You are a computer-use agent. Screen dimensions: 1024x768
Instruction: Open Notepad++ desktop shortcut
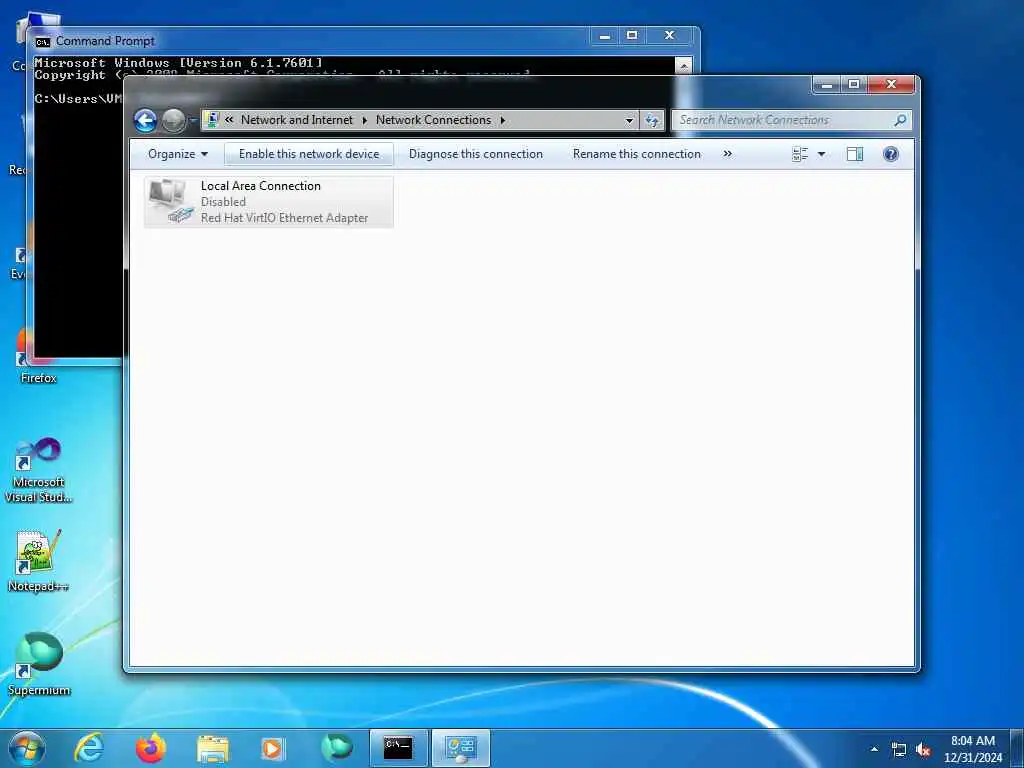[x=39, y=562]
